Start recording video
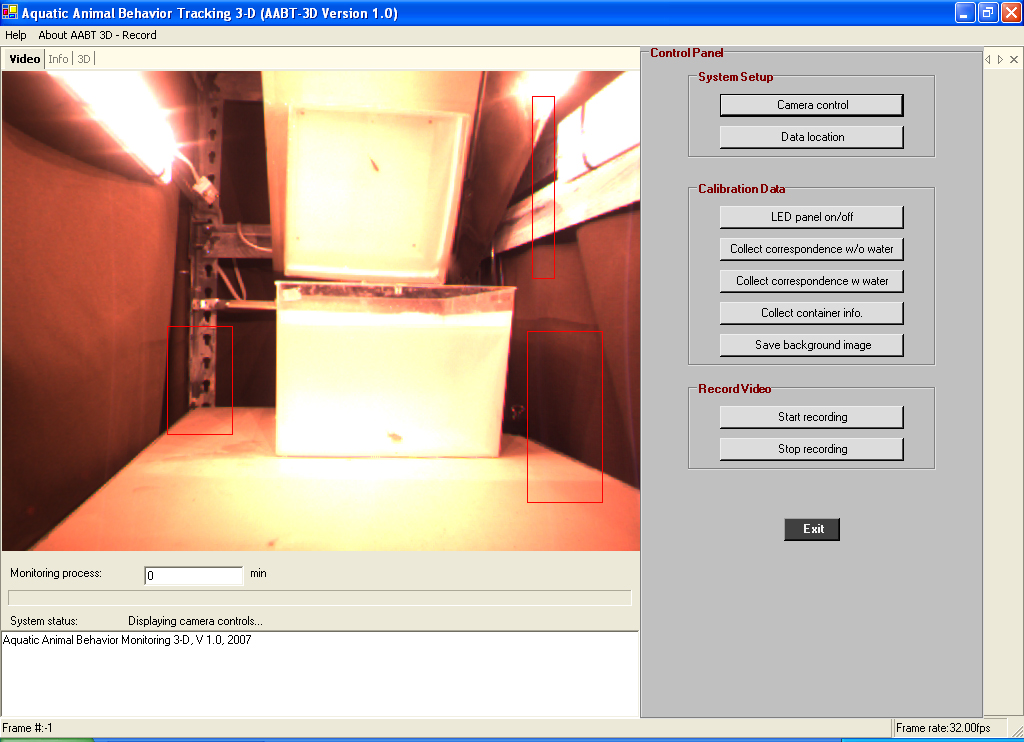This screenshot has height=742, width=1024. point(812,417)
